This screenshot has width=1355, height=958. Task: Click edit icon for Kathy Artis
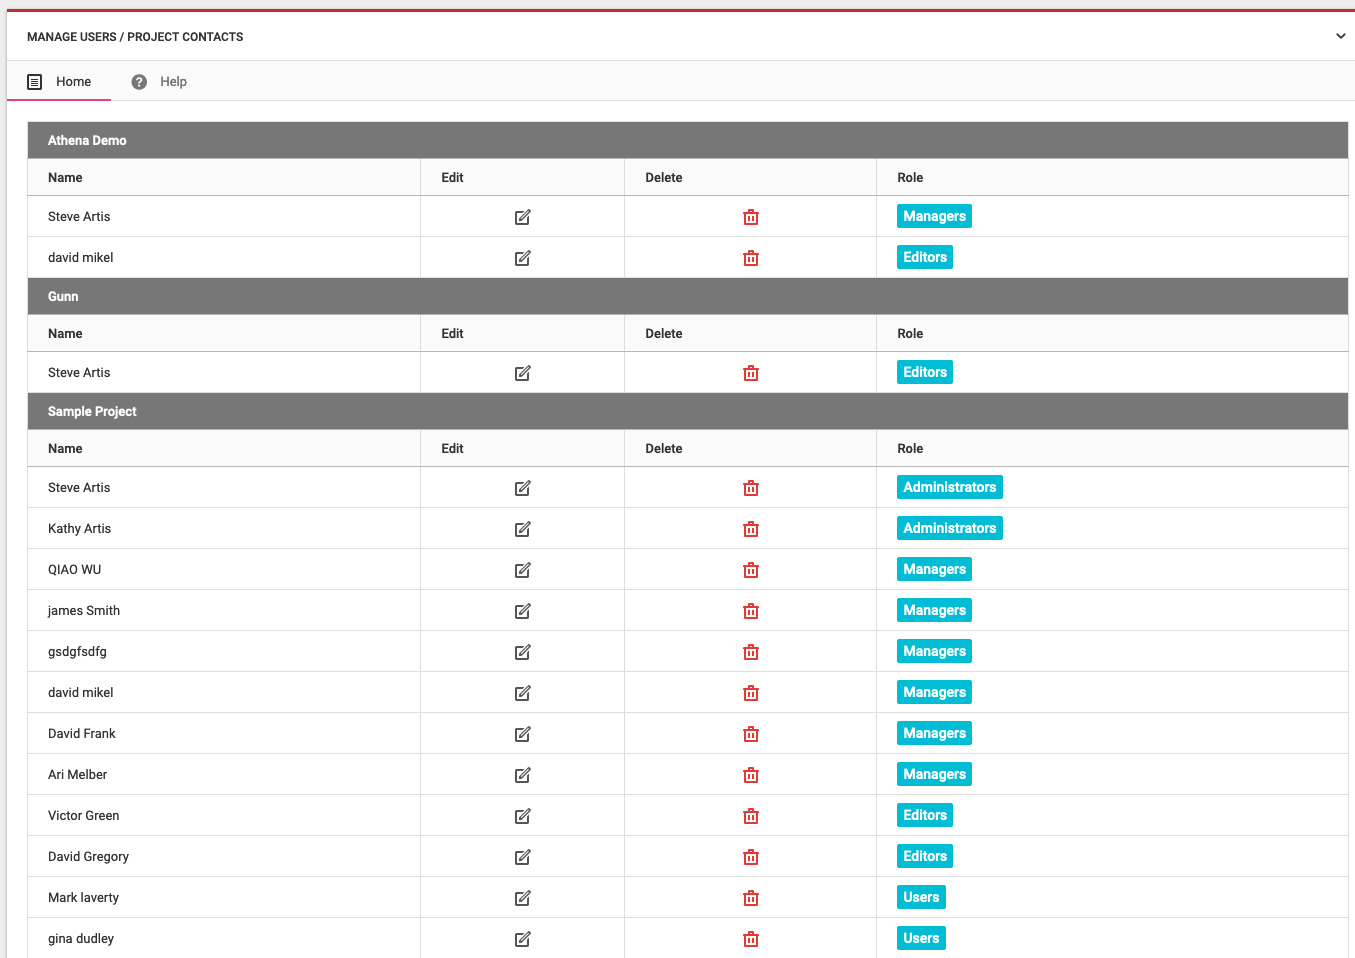tap(522, 529)
